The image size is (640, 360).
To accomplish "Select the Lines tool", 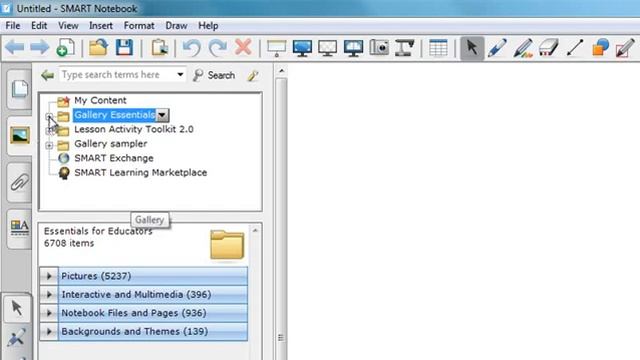I will click(575, 48).
